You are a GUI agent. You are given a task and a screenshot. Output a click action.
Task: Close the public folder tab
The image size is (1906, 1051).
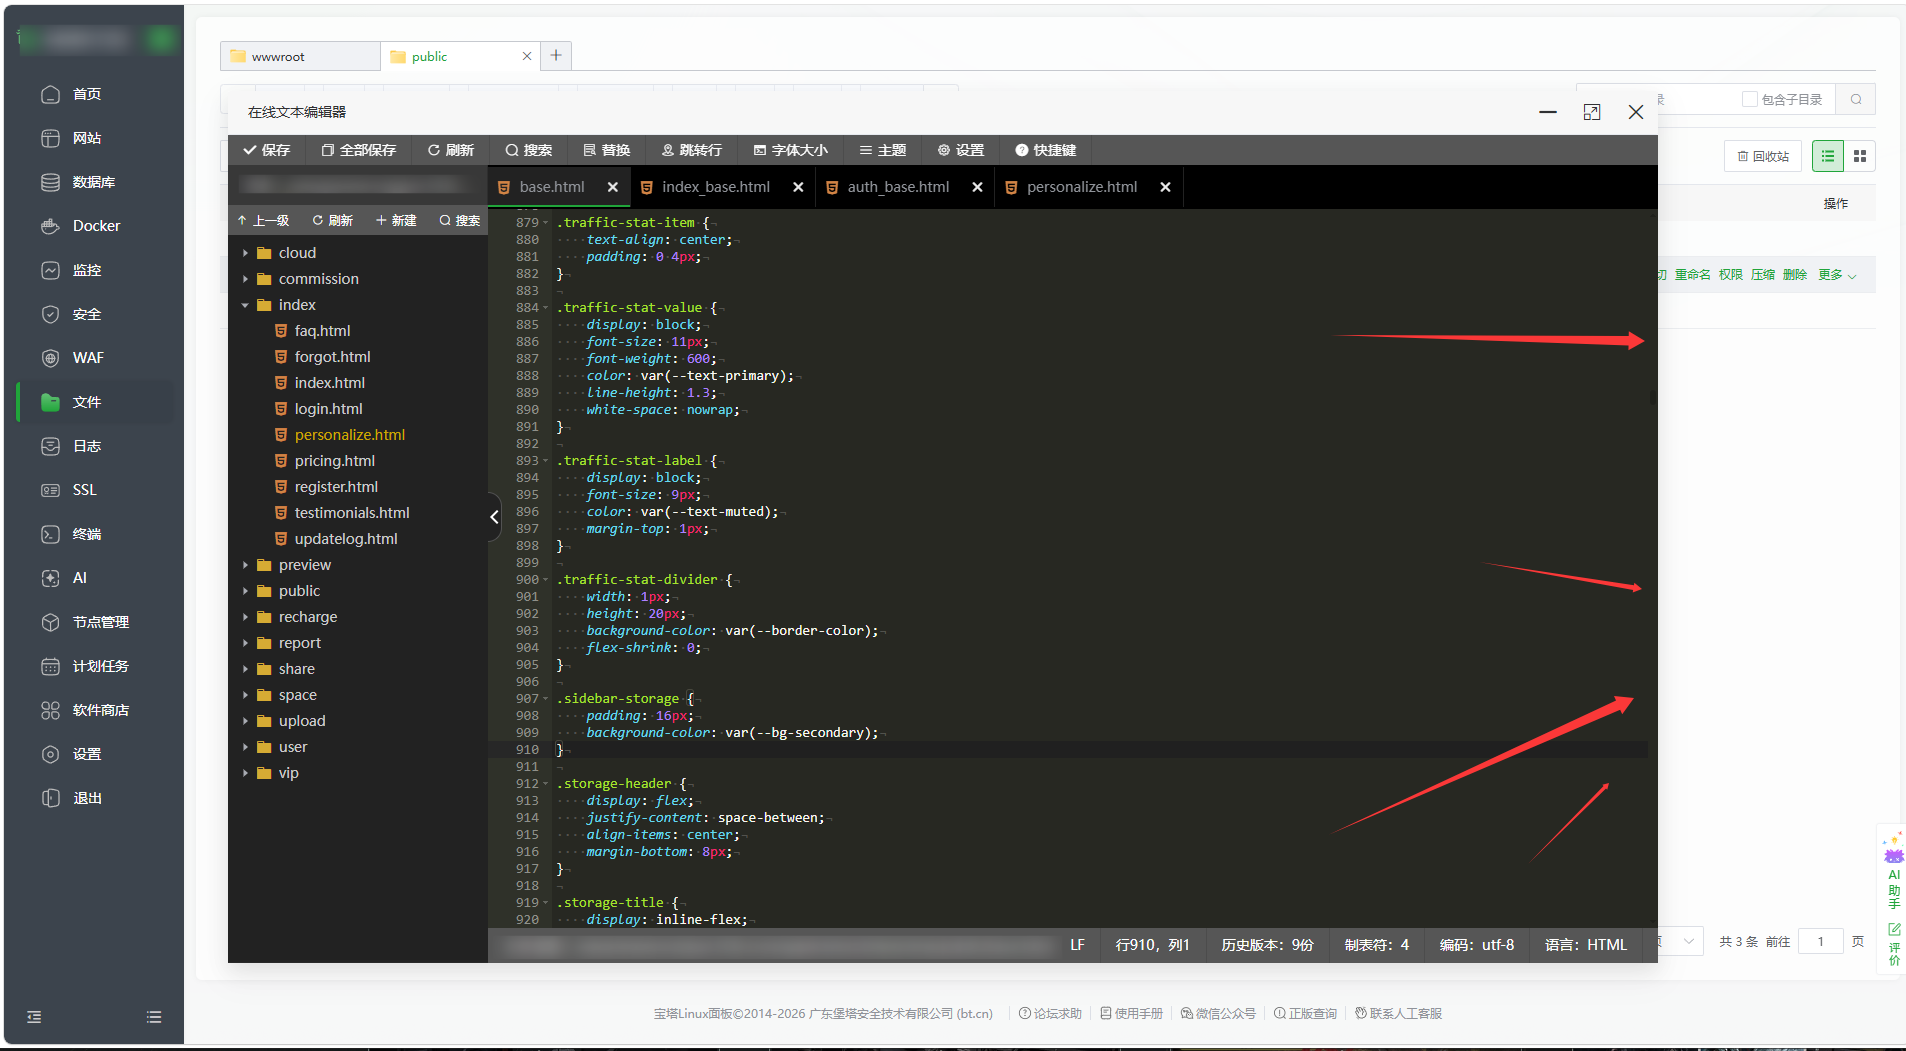click(527, 56)
